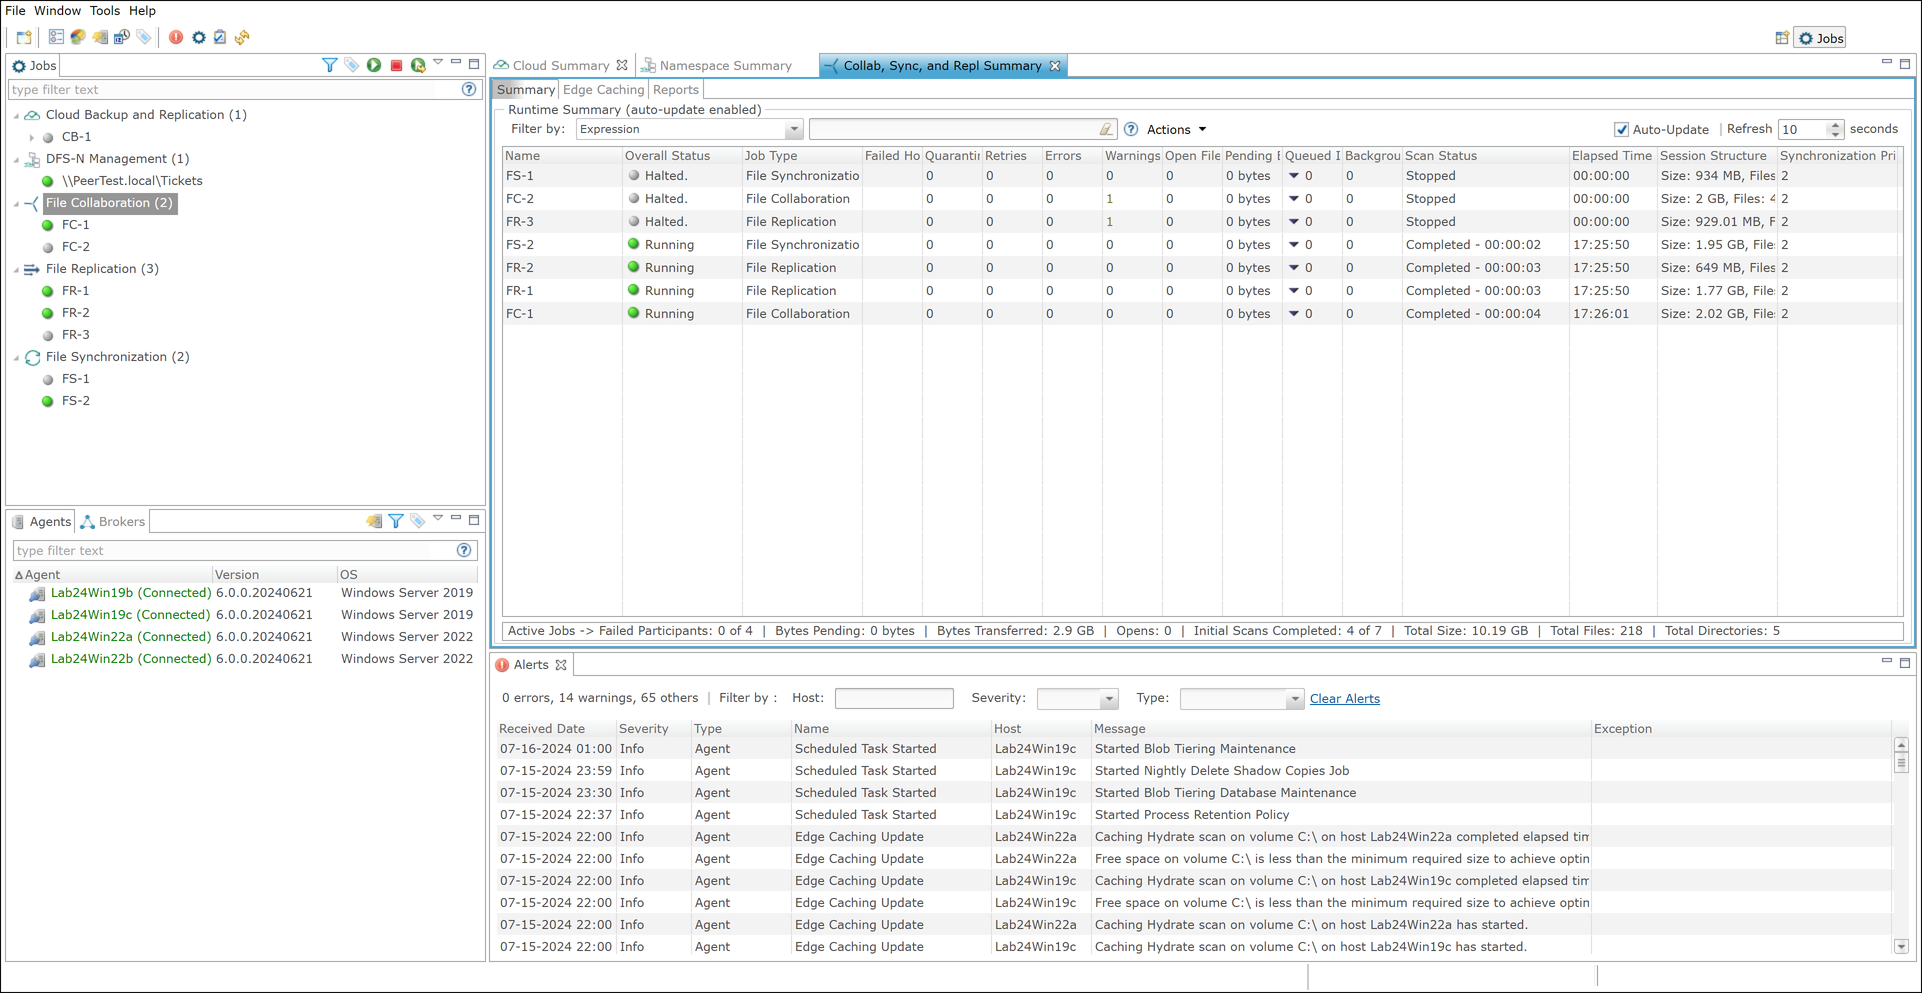Click the new job icon in the main toolbar
1922x993 pixels.
click(24, 38)
